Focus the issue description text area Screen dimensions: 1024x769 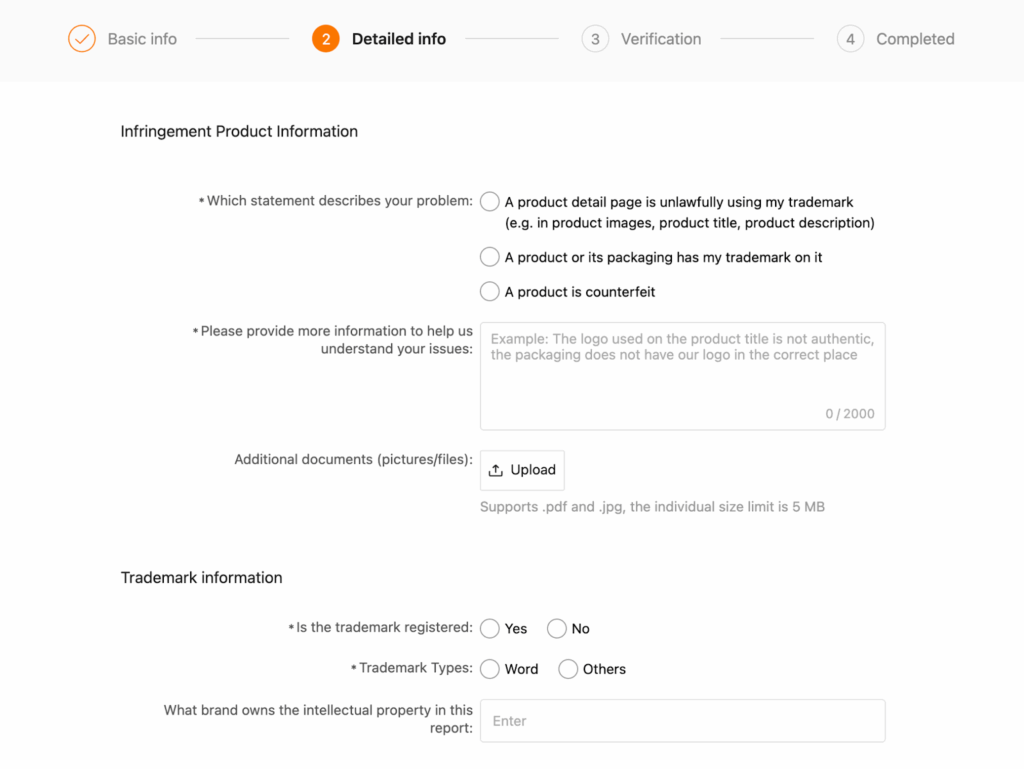click(682, 376)
